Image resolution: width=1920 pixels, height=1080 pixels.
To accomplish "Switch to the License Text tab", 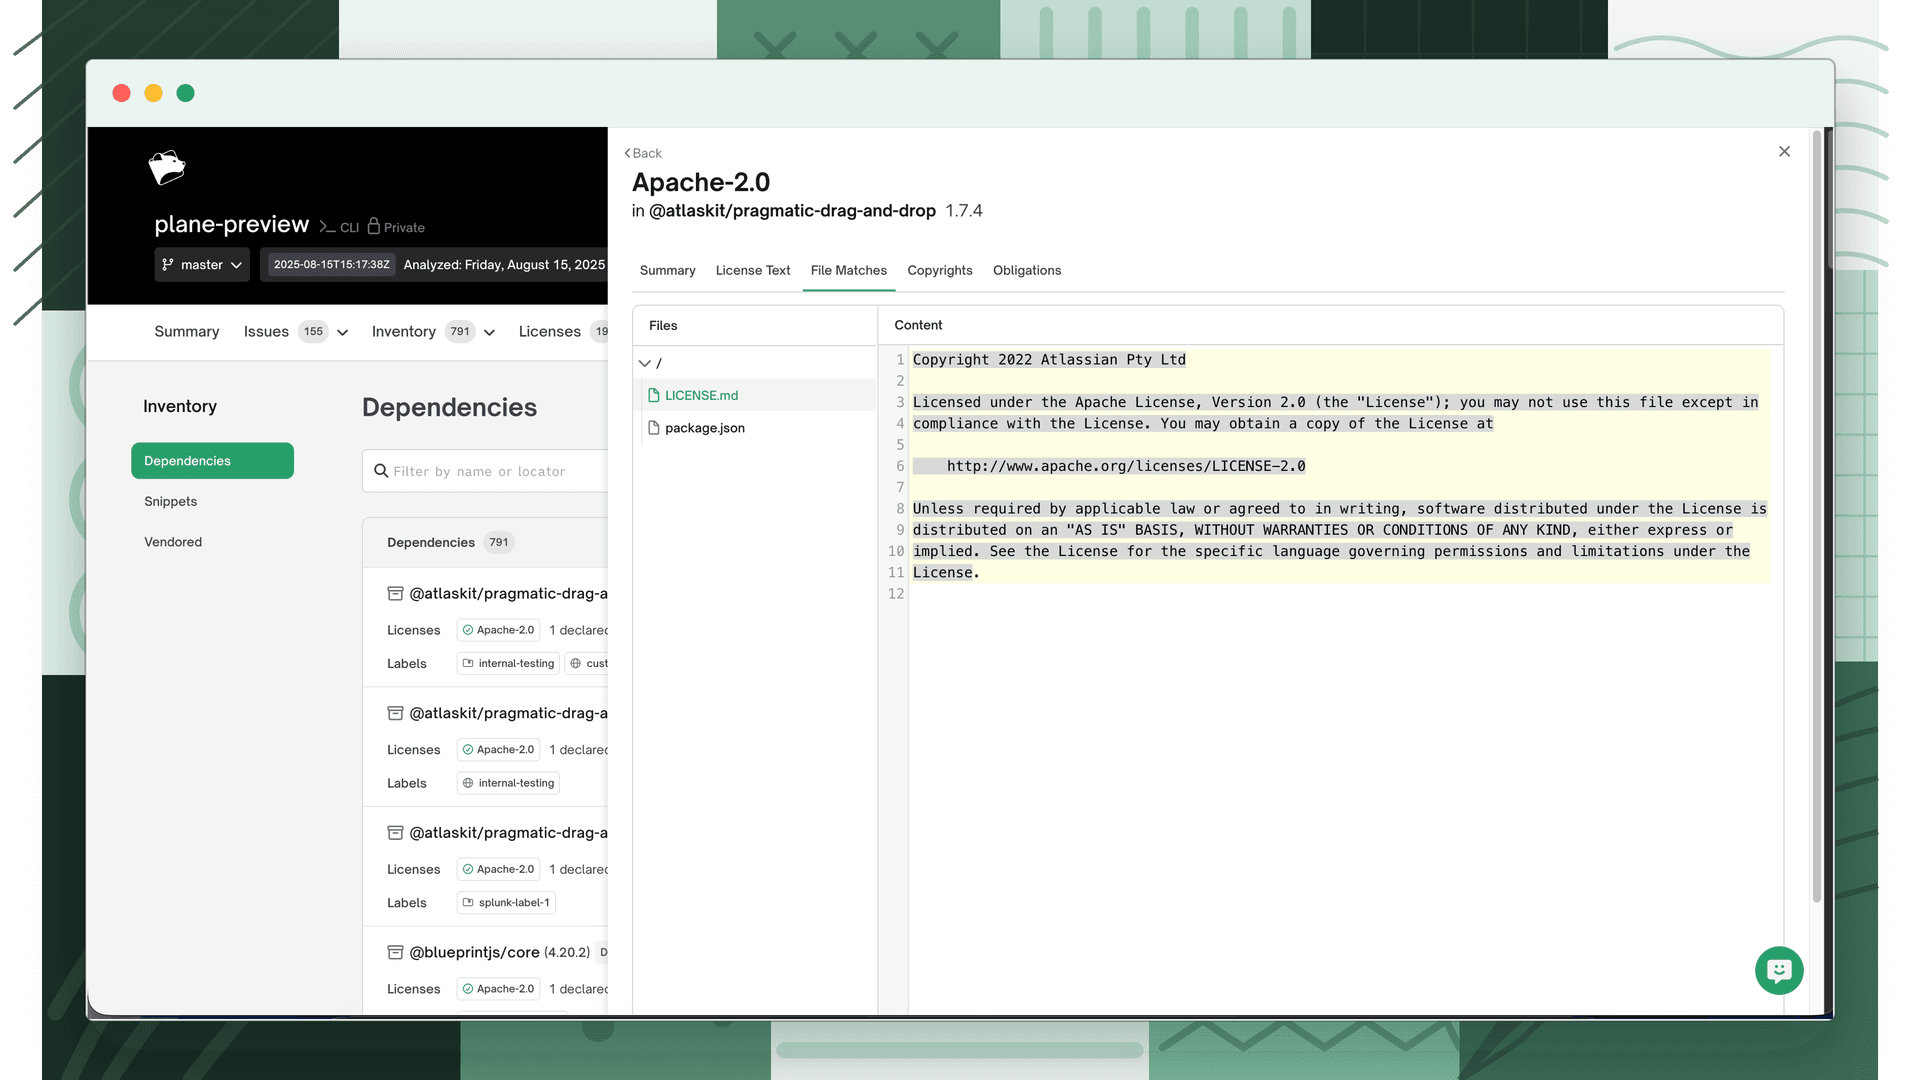I will [x=753, y=270].
